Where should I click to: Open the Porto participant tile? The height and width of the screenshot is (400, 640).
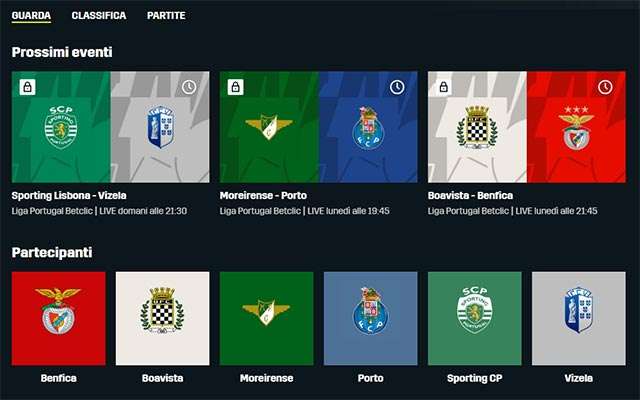371,318
